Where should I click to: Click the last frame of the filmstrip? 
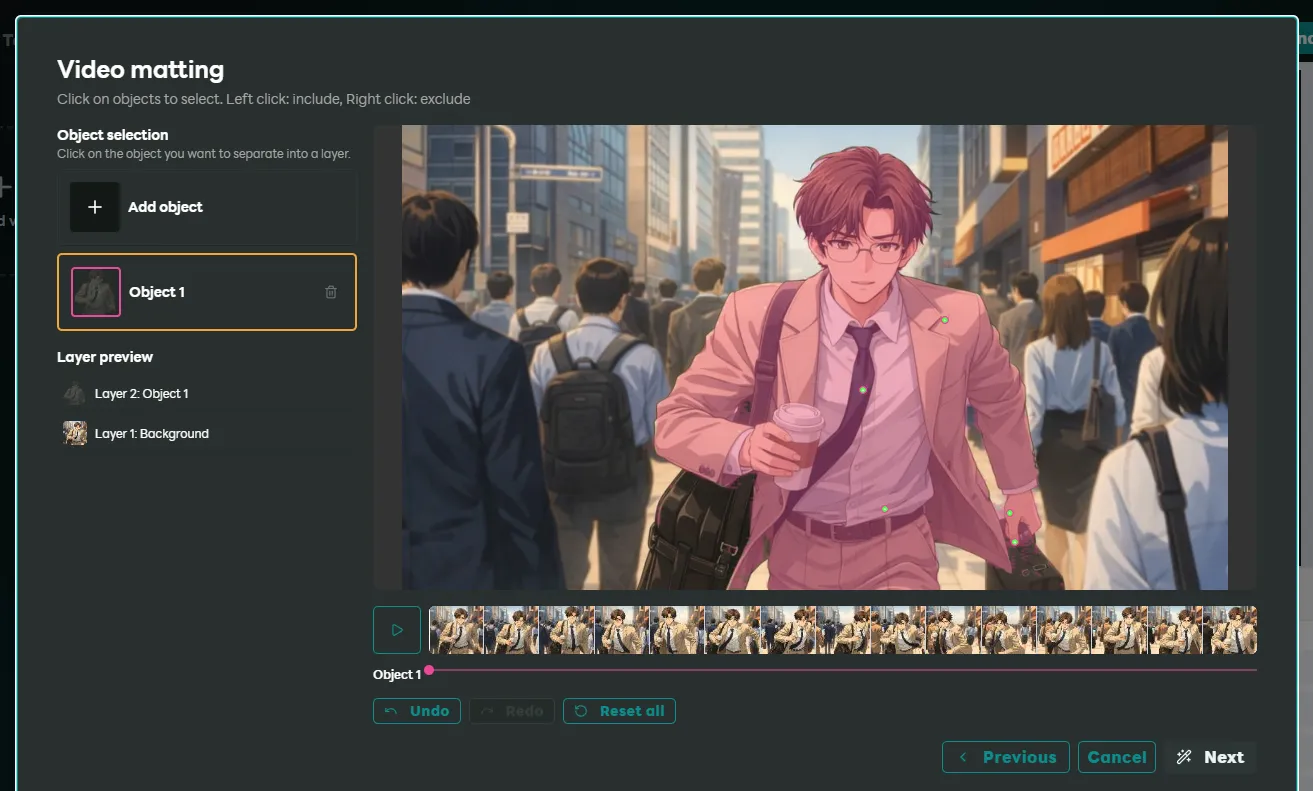[1230, 630]
